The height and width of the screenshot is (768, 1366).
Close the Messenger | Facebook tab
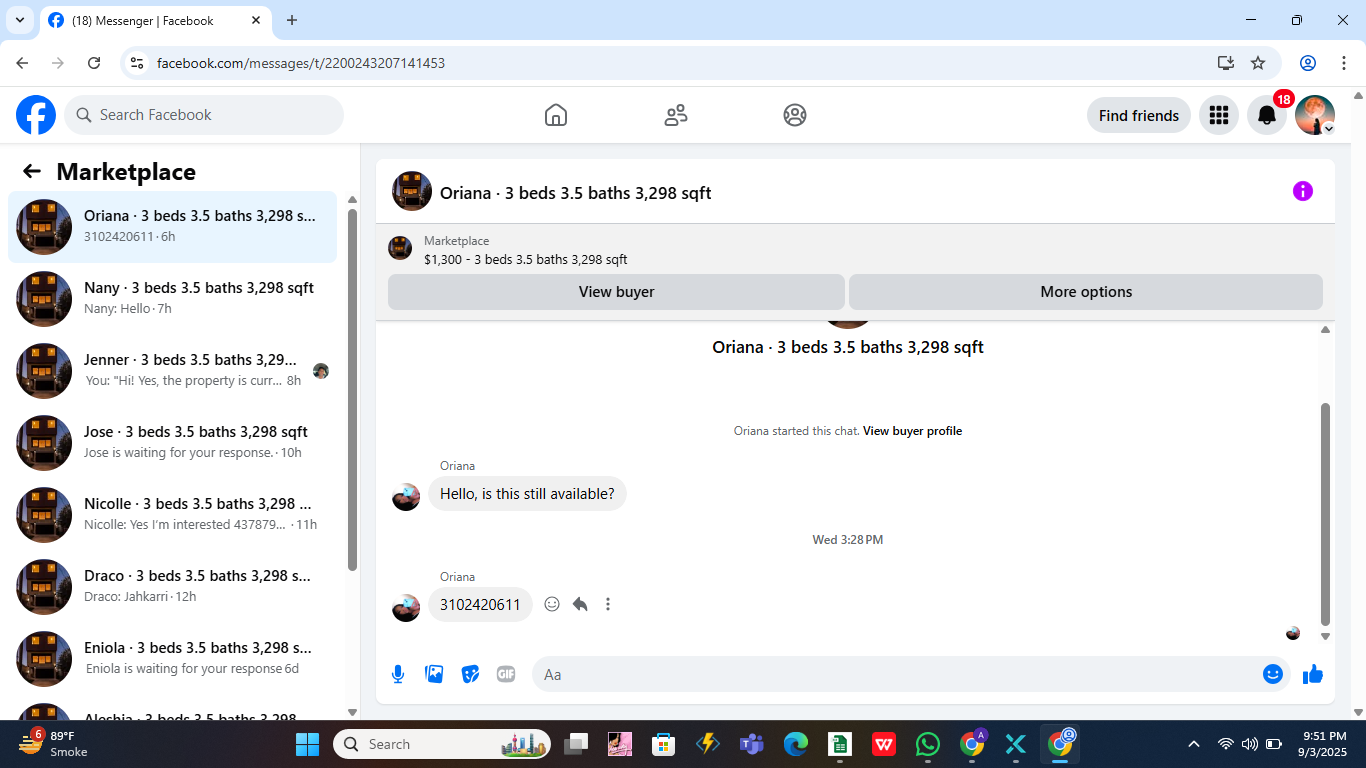[x=256, y=20]
